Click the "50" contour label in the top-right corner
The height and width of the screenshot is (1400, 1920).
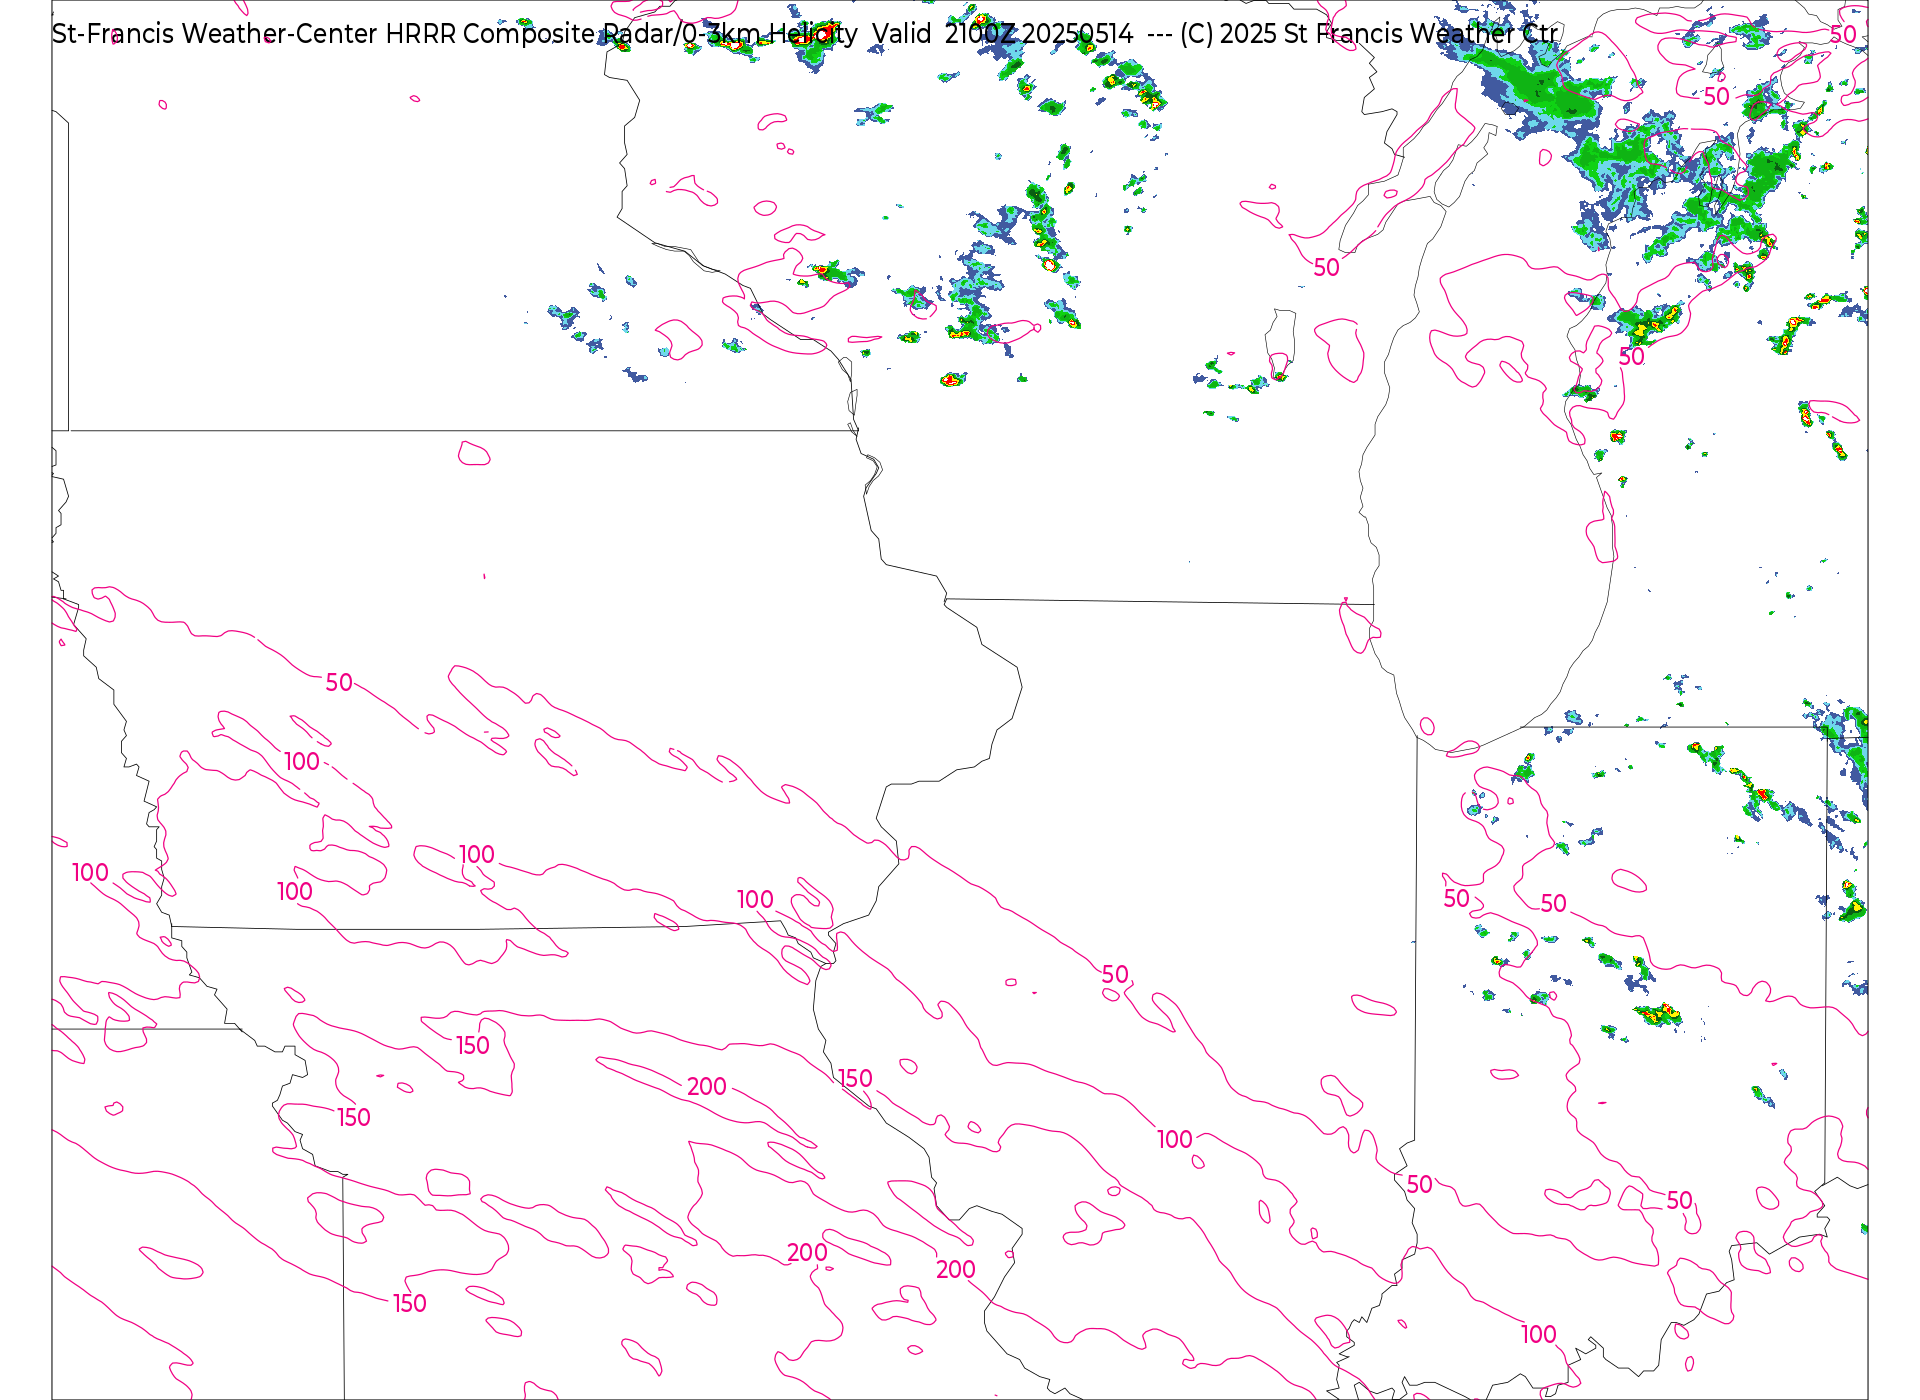[x=1843, y=34]
